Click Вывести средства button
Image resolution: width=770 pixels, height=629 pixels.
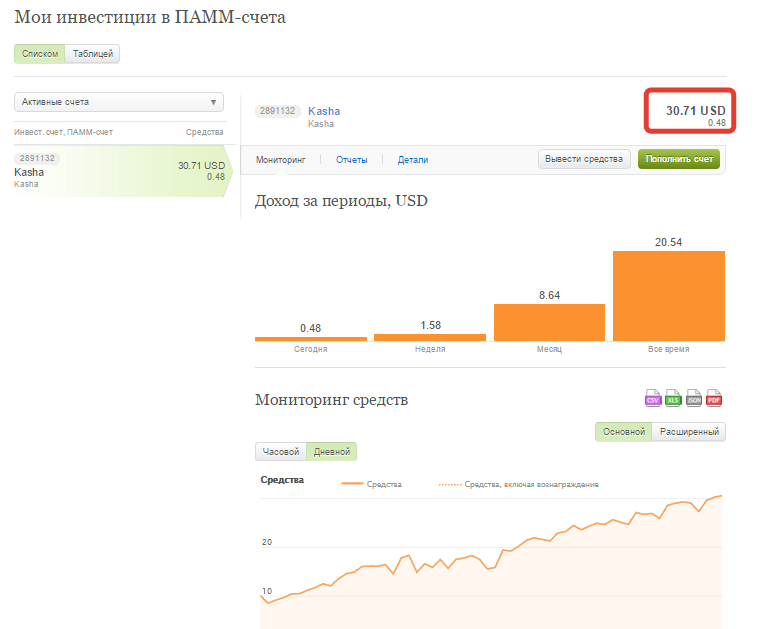(584, 159)
